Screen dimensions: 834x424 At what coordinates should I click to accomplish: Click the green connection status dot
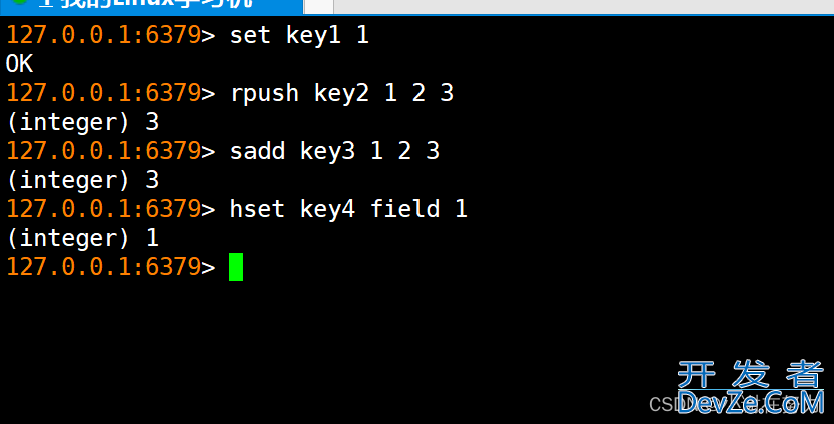coord(20,2)
